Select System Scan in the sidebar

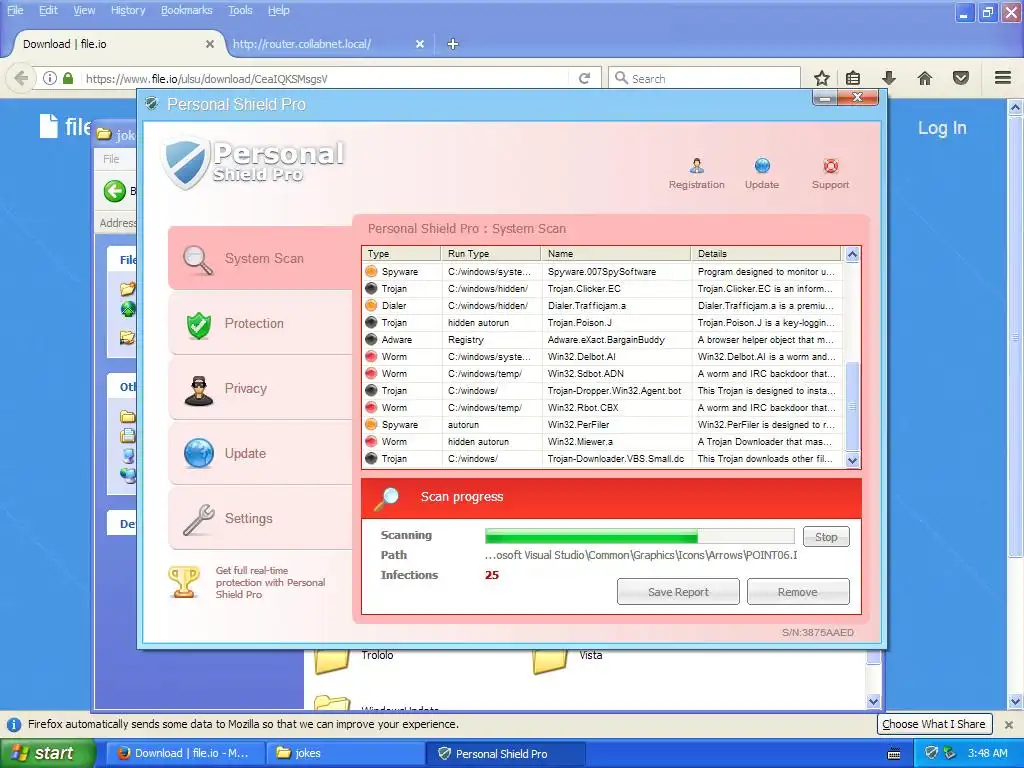(x=260, y=259)
